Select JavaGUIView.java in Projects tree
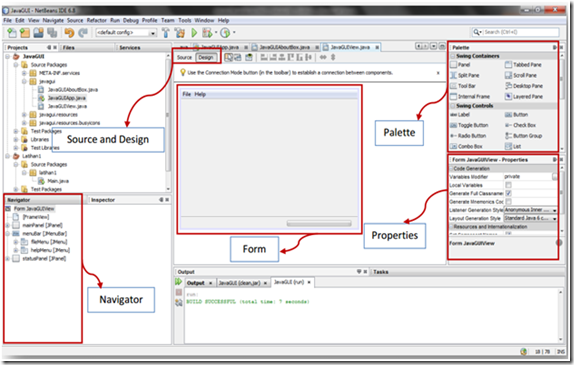 click(67, 106)
